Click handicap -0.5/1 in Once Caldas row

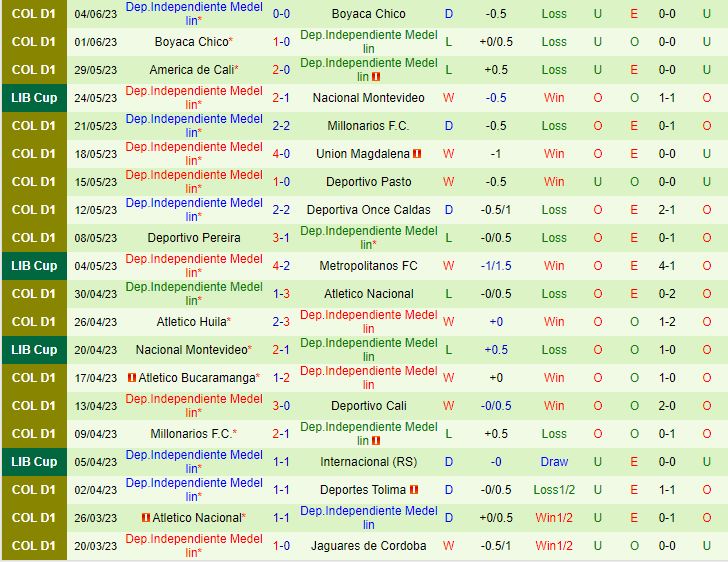click(496, 210)
